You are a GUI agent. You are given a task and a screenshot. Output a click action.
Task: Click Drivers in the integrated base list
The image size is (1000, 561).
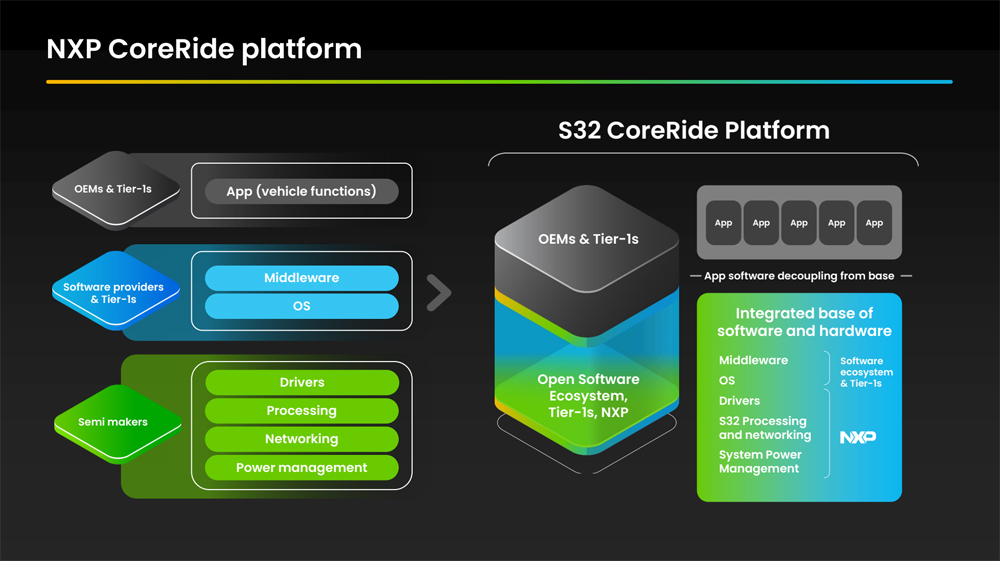[739, 401]
